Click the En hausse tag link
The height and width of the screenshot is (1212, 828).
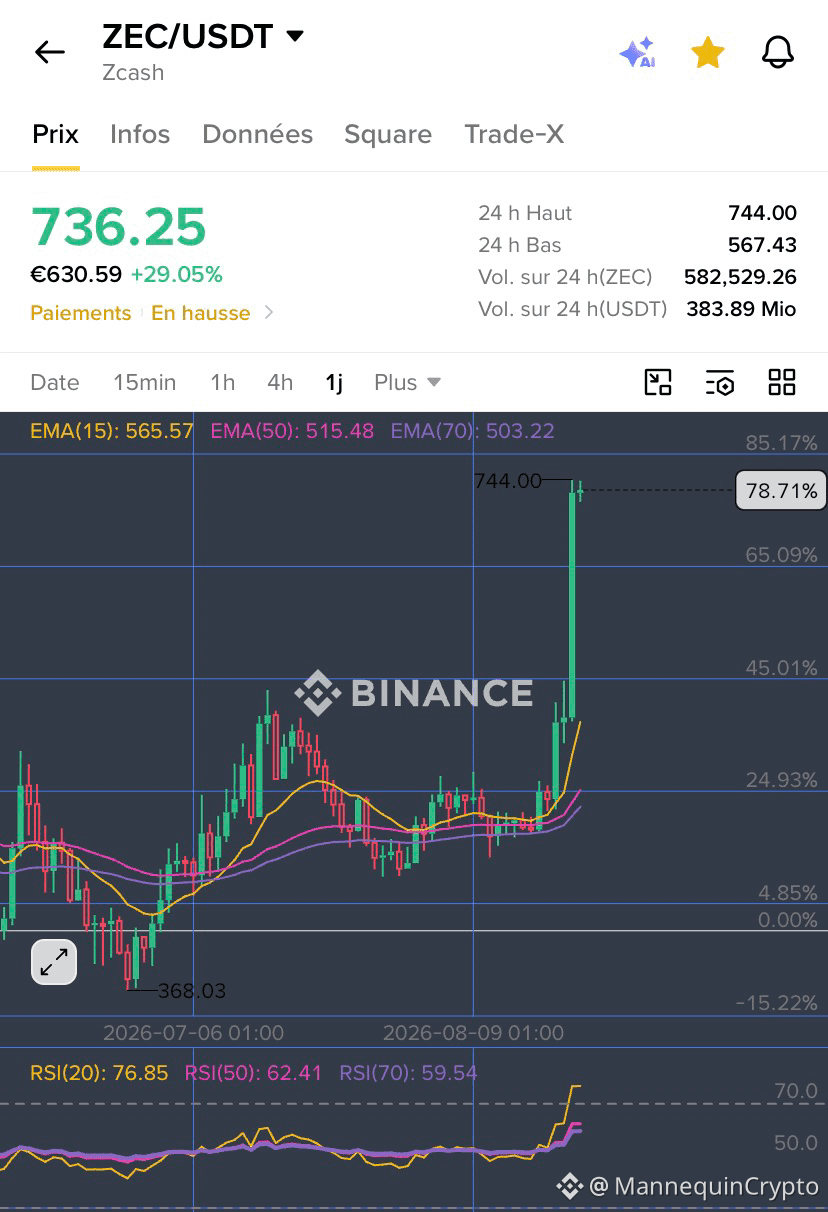pyautogui.click(x=201, y=313)
